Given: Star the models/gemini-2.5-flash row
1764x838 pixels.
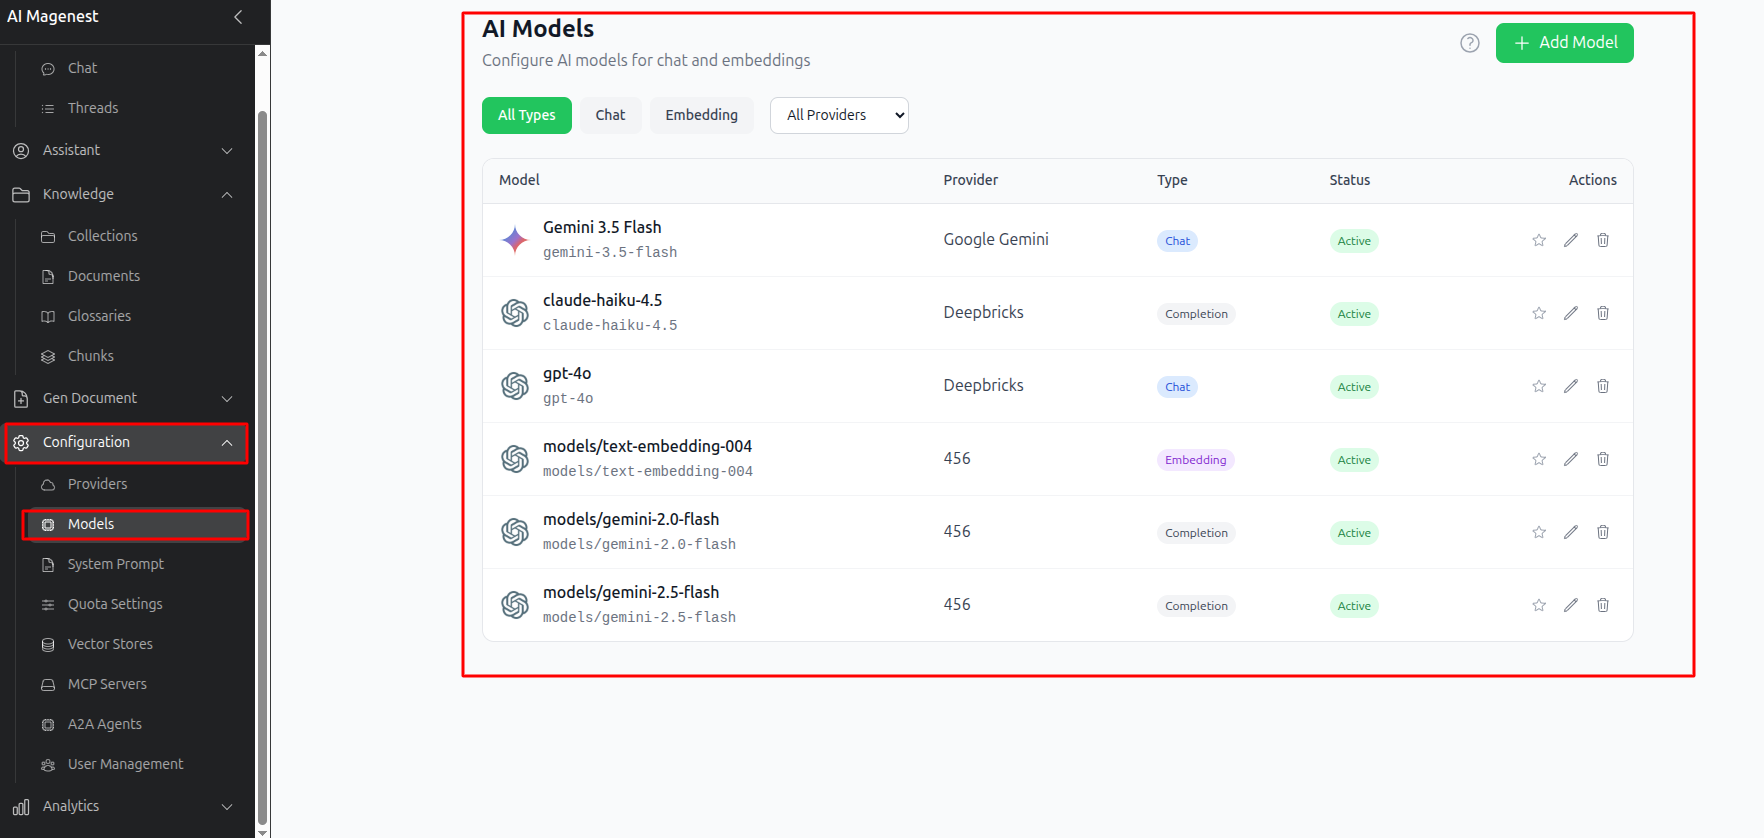Looking at the screenshot, I should point(1539,605).
